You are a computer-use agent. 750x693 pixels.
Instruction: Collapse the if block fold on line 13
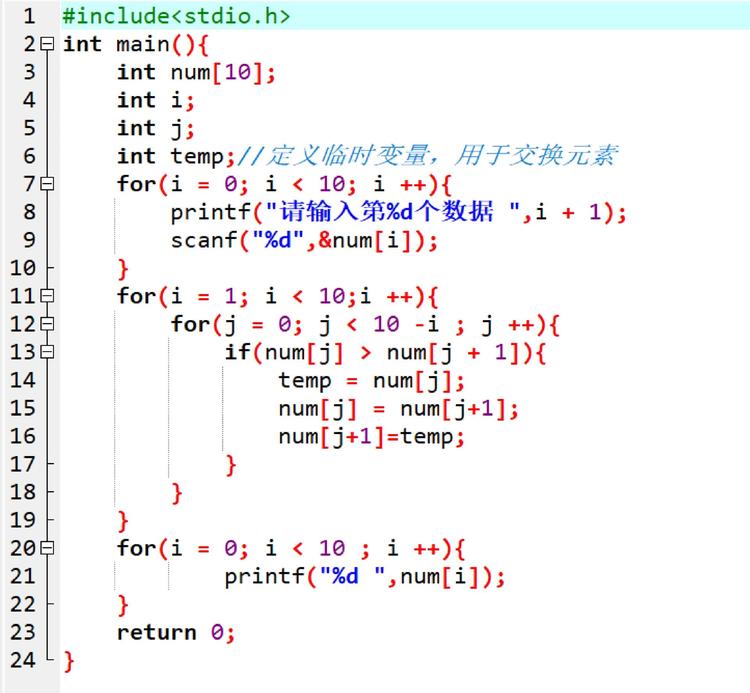[47, 352]
